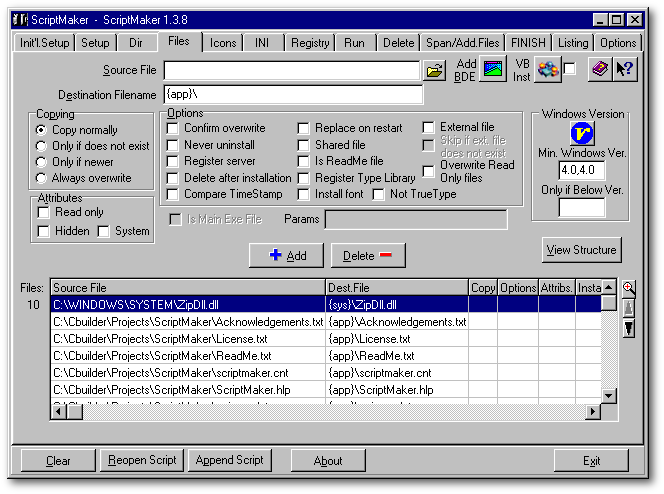Activate the What's This pointer help icon
Screen dimensions: 664x494
[624, 69]
